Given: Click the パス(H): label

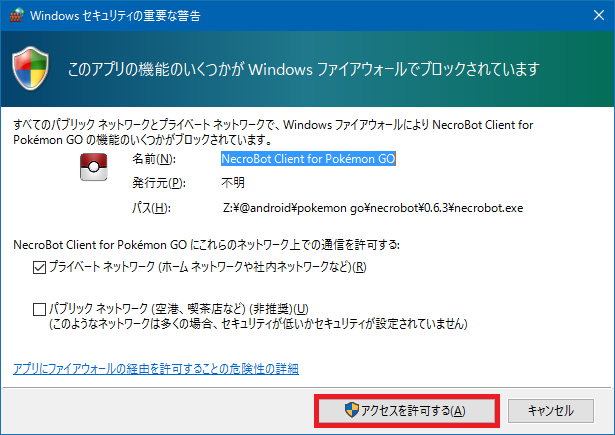Looking at the screenshot, I should pos(151,208).
